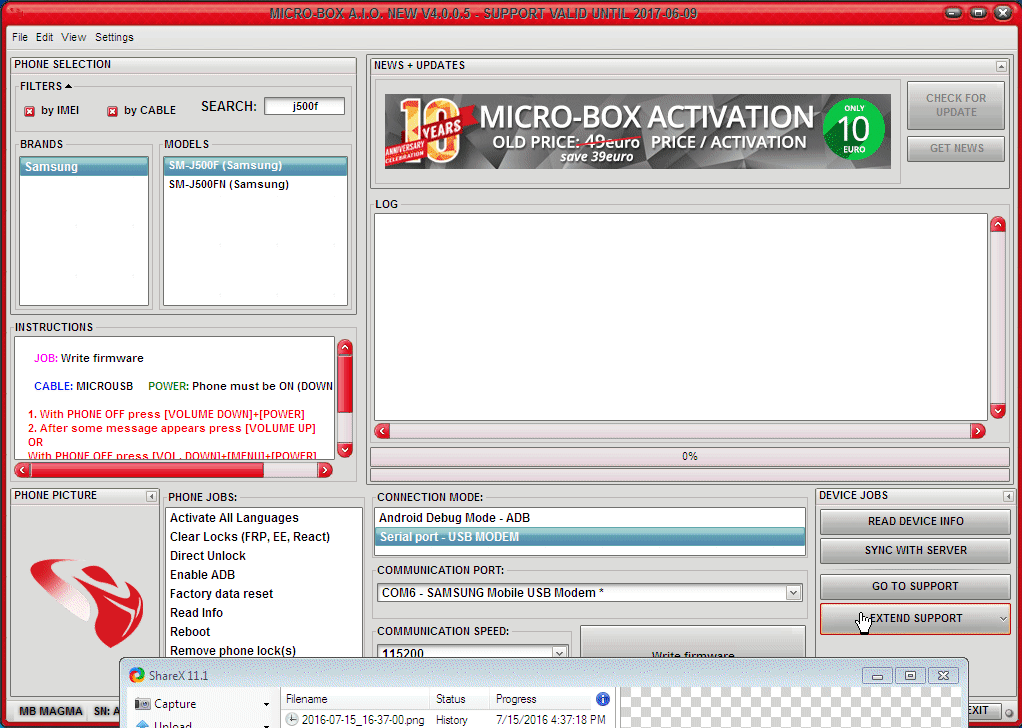Toggle the by IMEI filter checkbox
The height and width of the screenshot is (728, 1022).
pos(29,111)
